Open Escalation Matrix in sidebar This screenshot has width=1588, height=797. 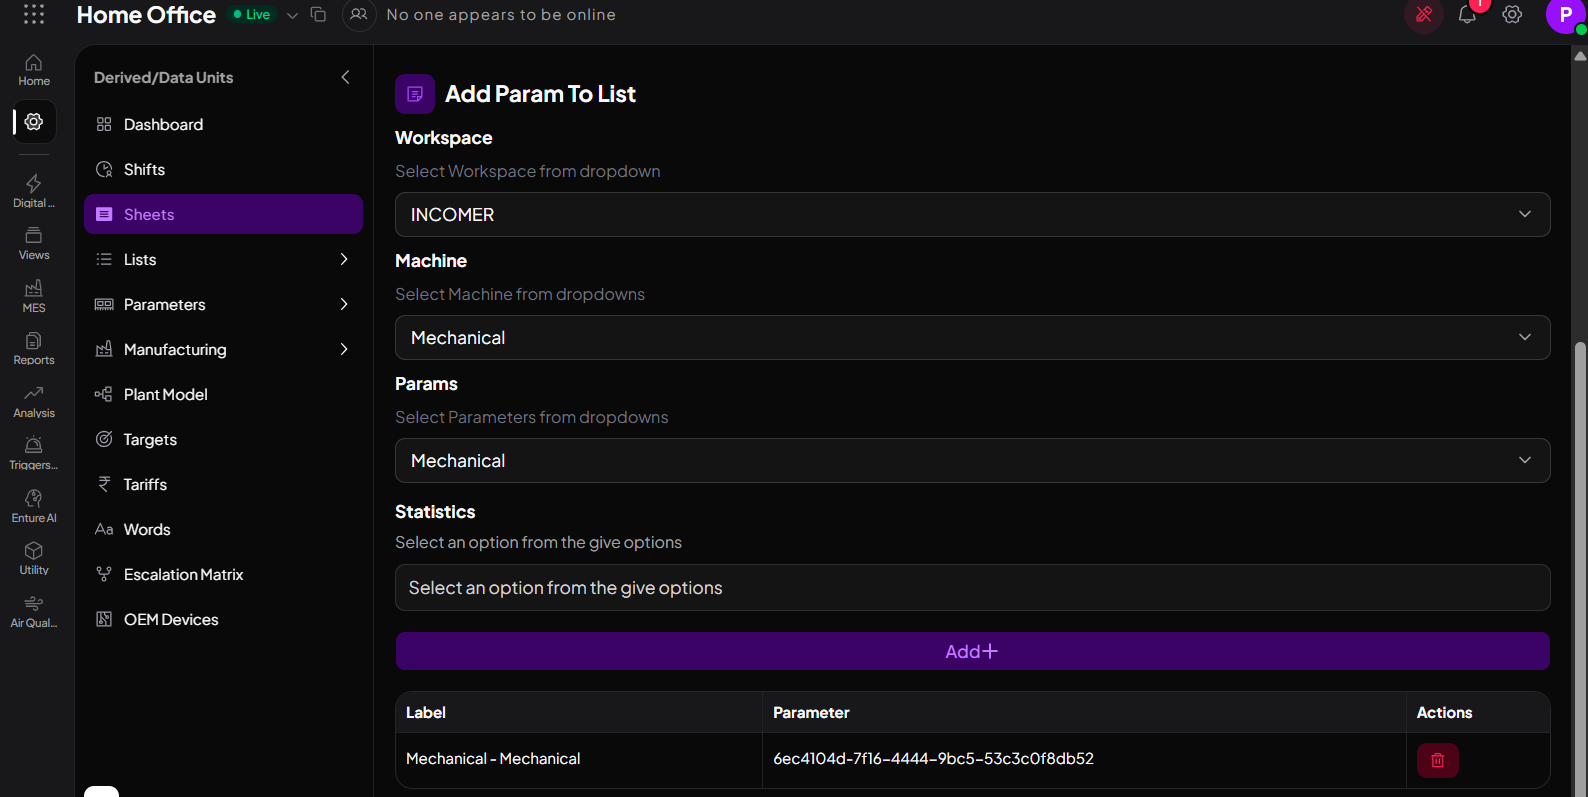[x=223, y=574]
